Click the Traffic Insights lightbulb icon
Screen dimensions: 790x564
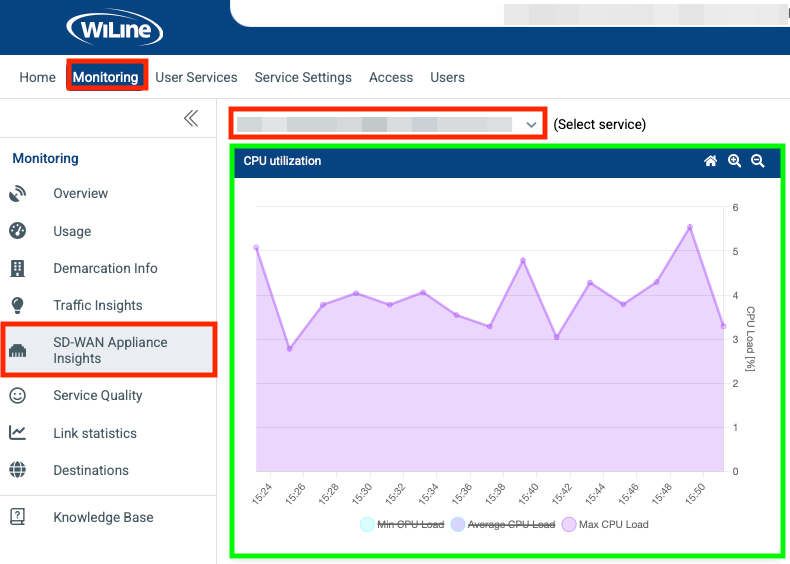coord(17,305)
